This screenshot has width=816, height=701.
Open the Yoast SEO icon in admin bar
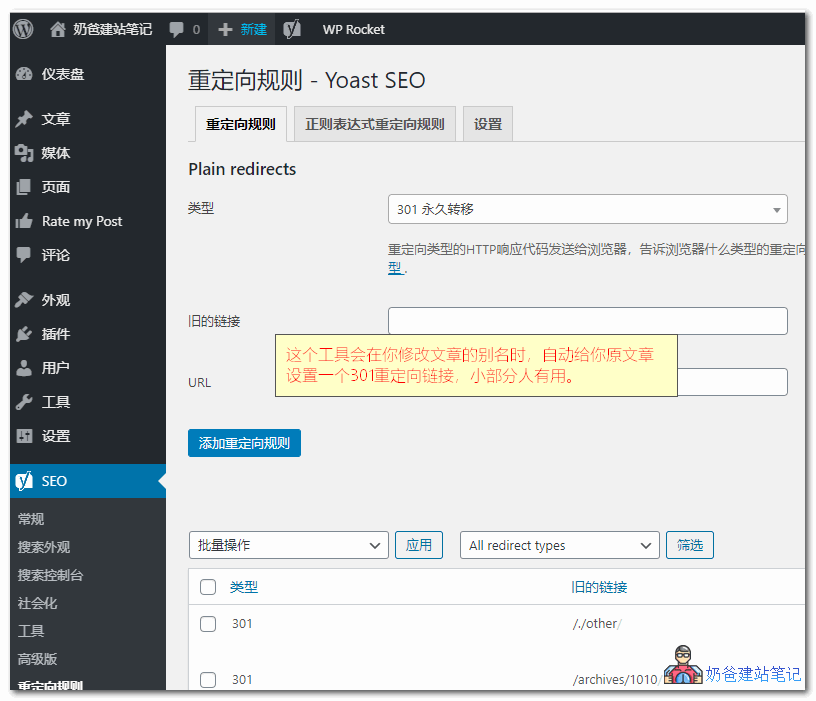pyautogui.click(x=290, y=29)
